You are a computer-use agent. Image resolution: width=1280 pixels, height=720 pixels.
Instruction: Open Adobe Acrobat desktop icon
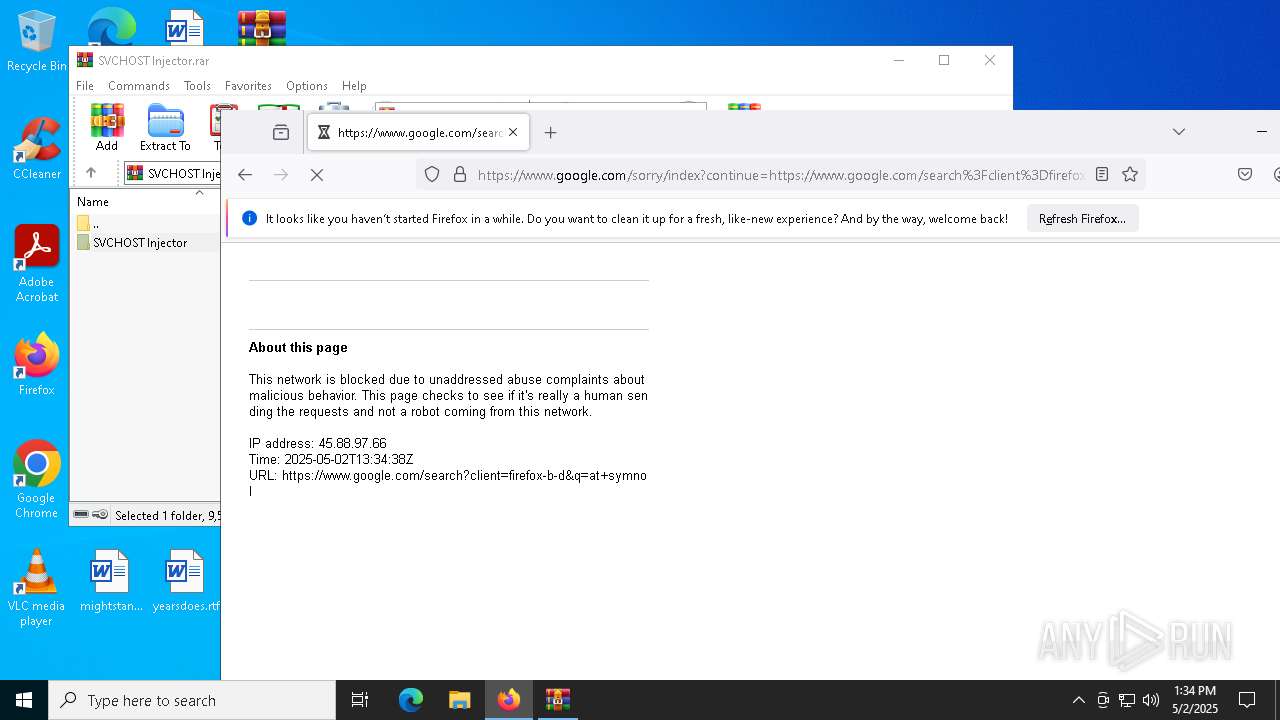(36, 263)
